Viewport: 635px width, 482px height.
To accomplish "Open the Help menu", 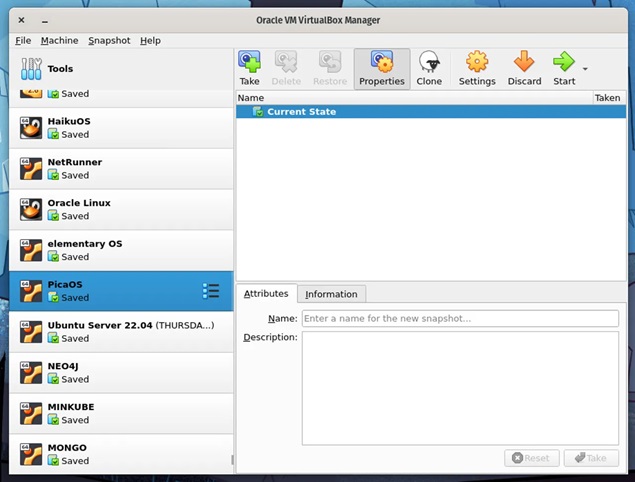I will 150,41.
